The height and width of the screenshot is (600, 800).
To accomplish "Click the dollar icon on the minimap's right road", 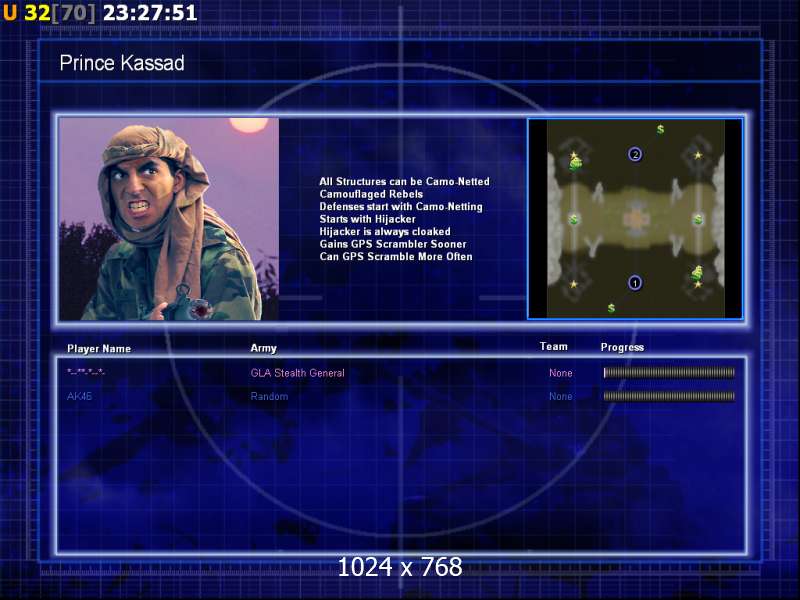I will tap(698, 219).
